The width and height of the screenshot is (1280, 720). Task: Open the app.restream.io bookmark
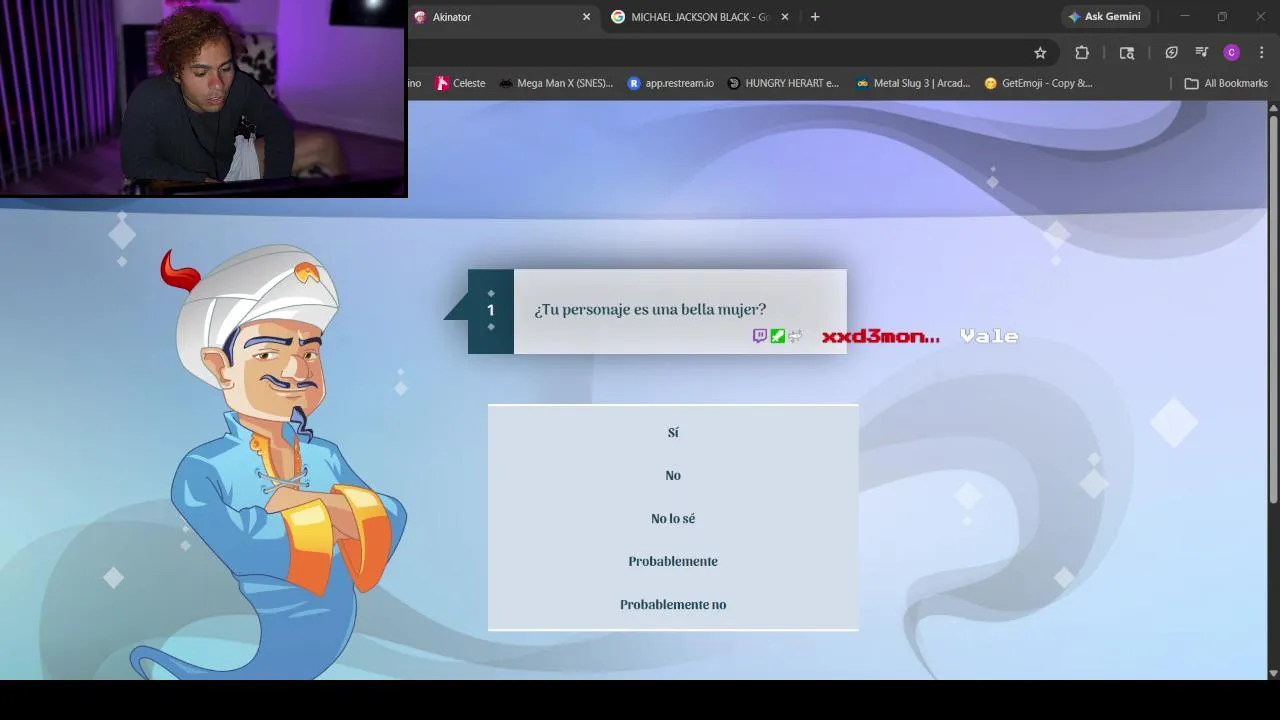click(x=671, y=83)
